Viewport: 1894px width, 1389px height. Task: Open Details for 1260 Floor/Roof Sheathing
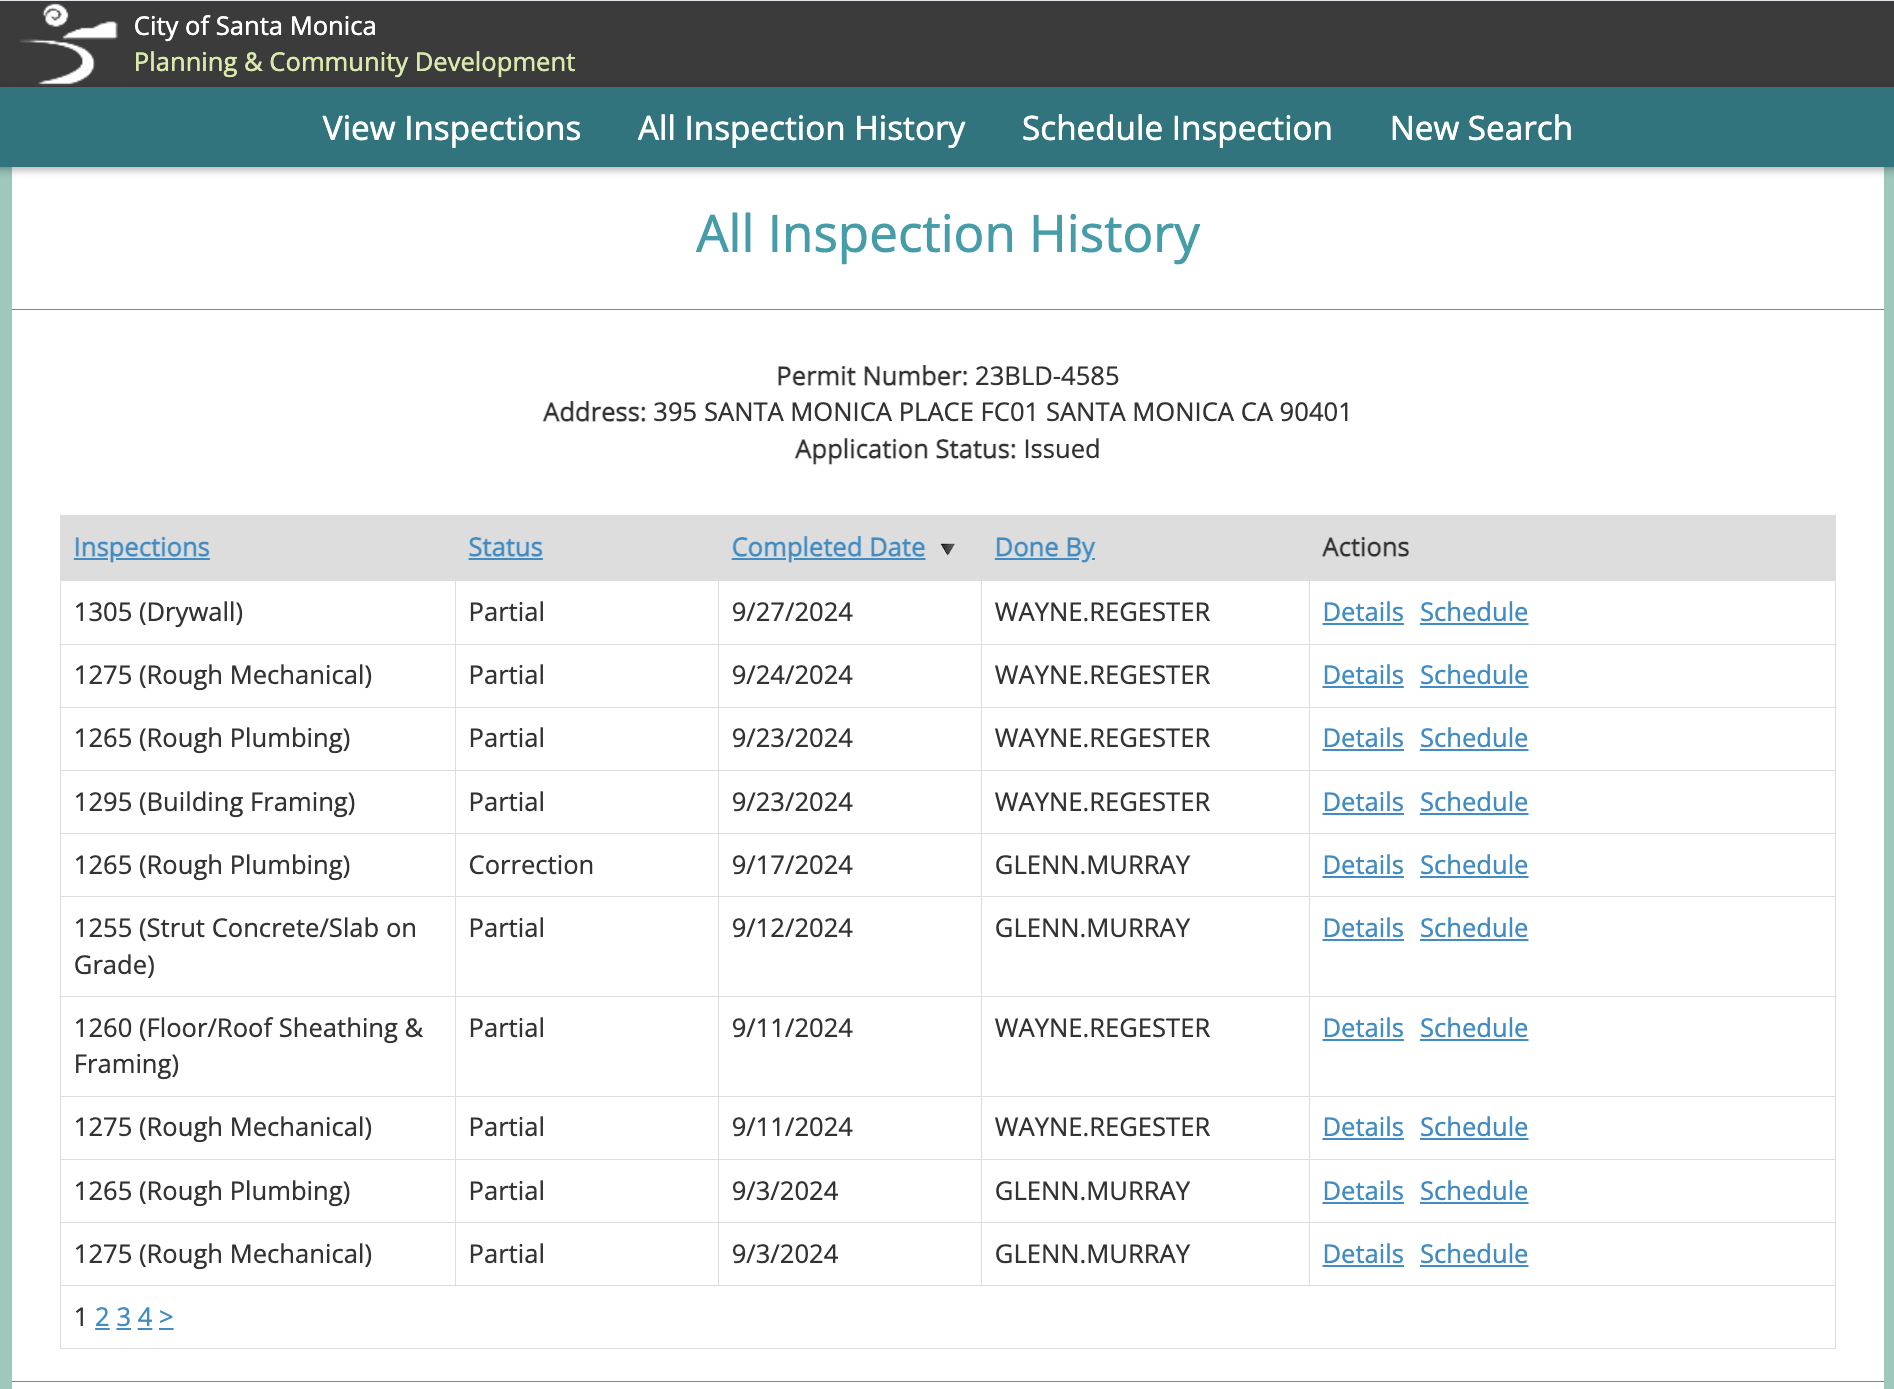click(x=1362, y=1028)
